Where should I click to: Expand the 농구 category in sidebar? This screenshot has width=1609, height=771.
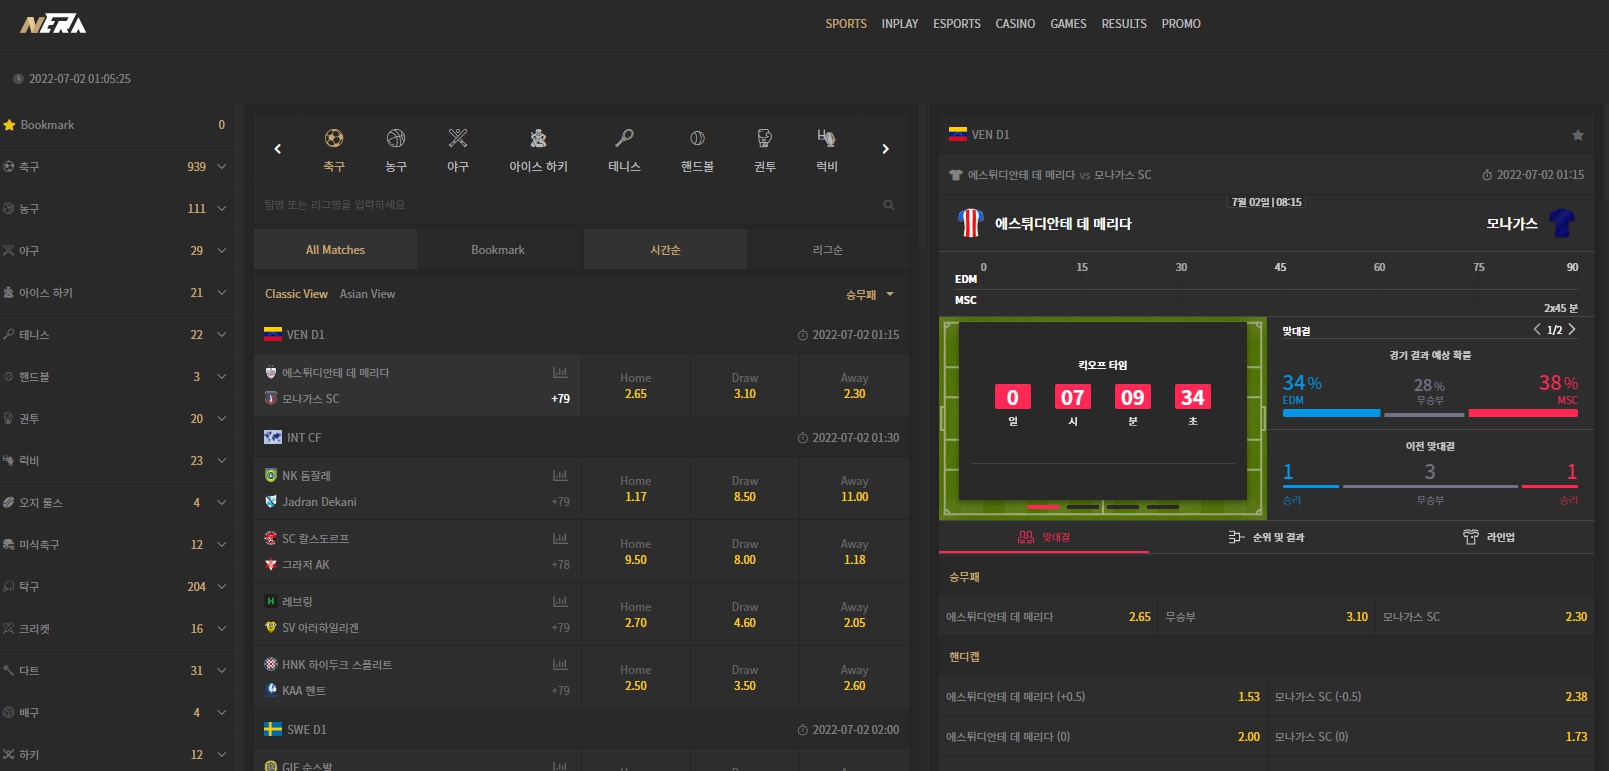pos(221,209)
